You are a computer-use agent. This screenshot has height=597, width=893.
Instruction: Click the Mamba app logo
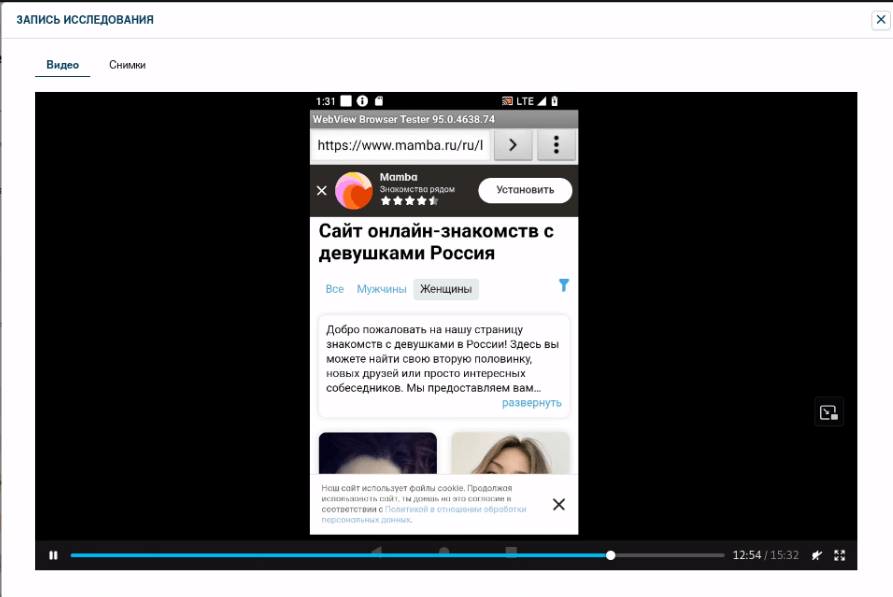[353, 190]
